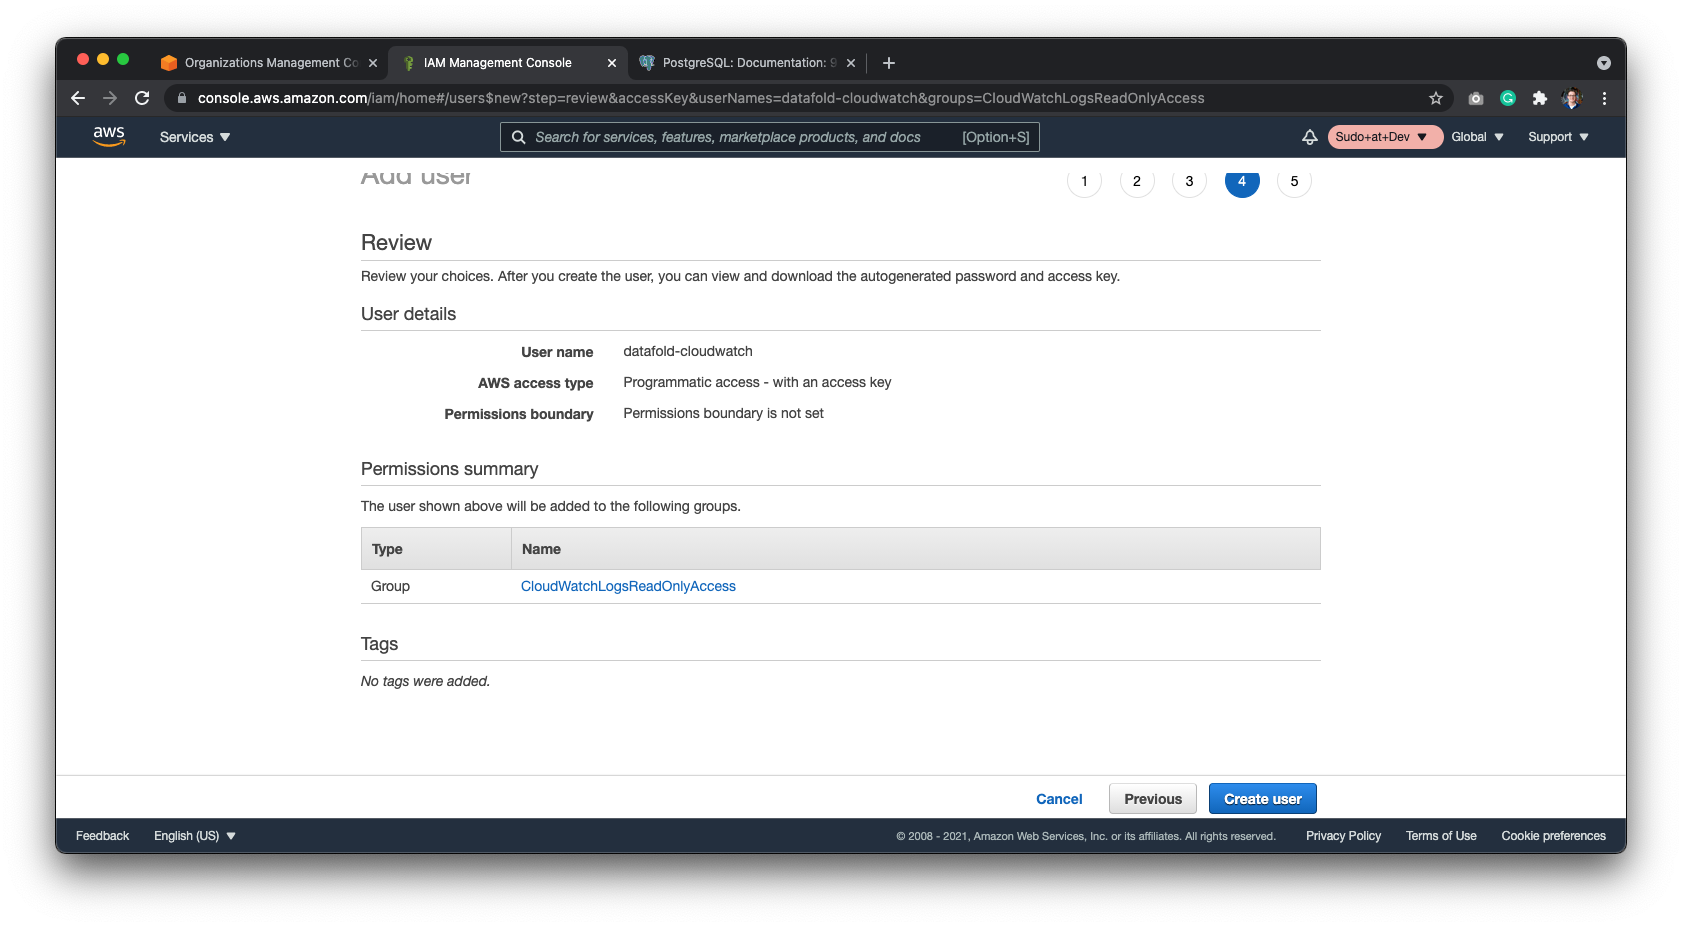This screenshot has width=1682, height=927.
Task: Click the Name column header
Action: point(916,549)
